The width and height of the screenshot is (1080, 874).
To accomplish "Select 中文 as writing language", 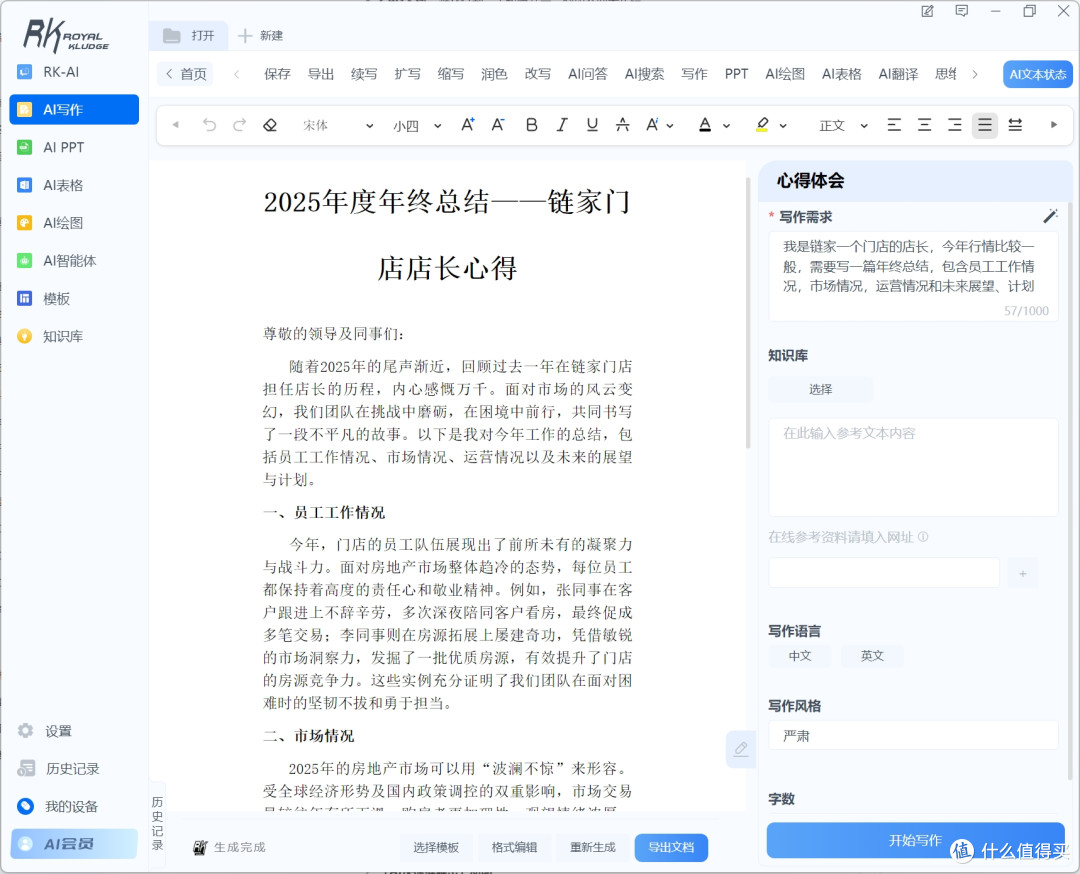I will (800, 656).
